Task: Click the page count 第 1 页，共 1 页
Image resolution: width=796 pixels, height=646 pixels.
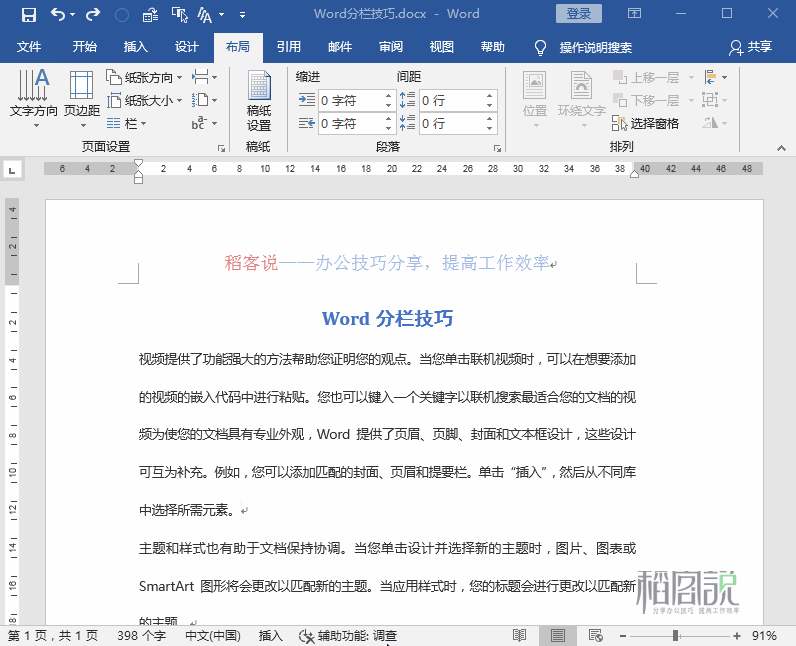Action: tap(53, 636)
